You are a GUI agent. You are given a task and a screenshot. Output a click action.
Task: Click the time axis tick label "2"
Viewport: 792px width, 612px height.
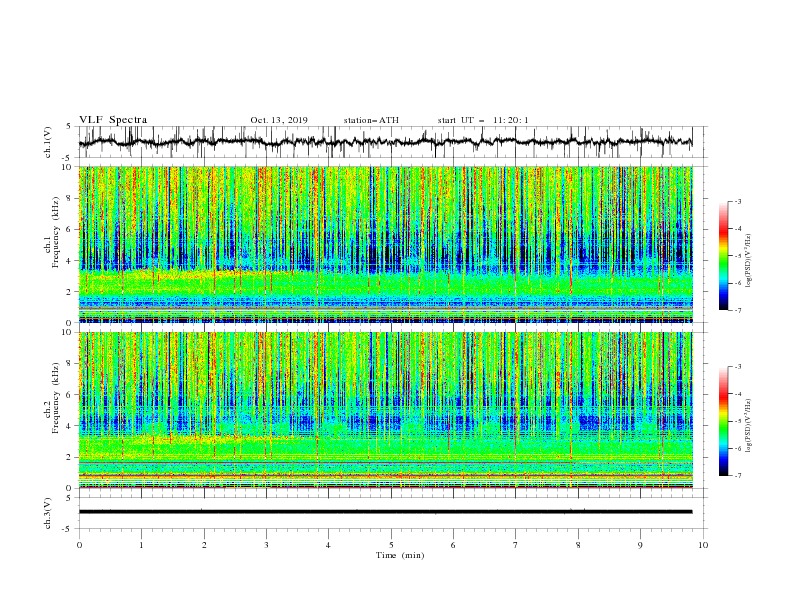click(x=204, y=545)
